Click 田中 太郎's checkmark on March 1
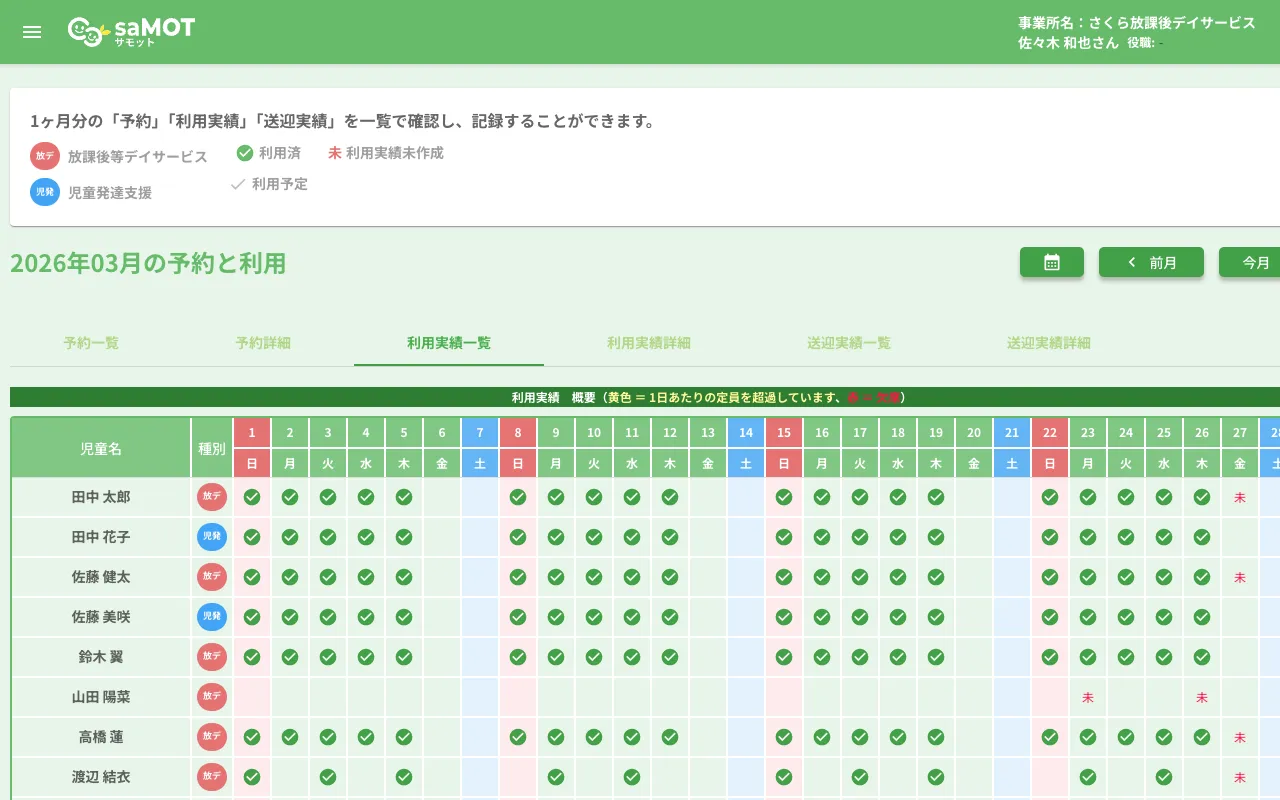Viewport: 1280px width, 800px height. [251, 497]
